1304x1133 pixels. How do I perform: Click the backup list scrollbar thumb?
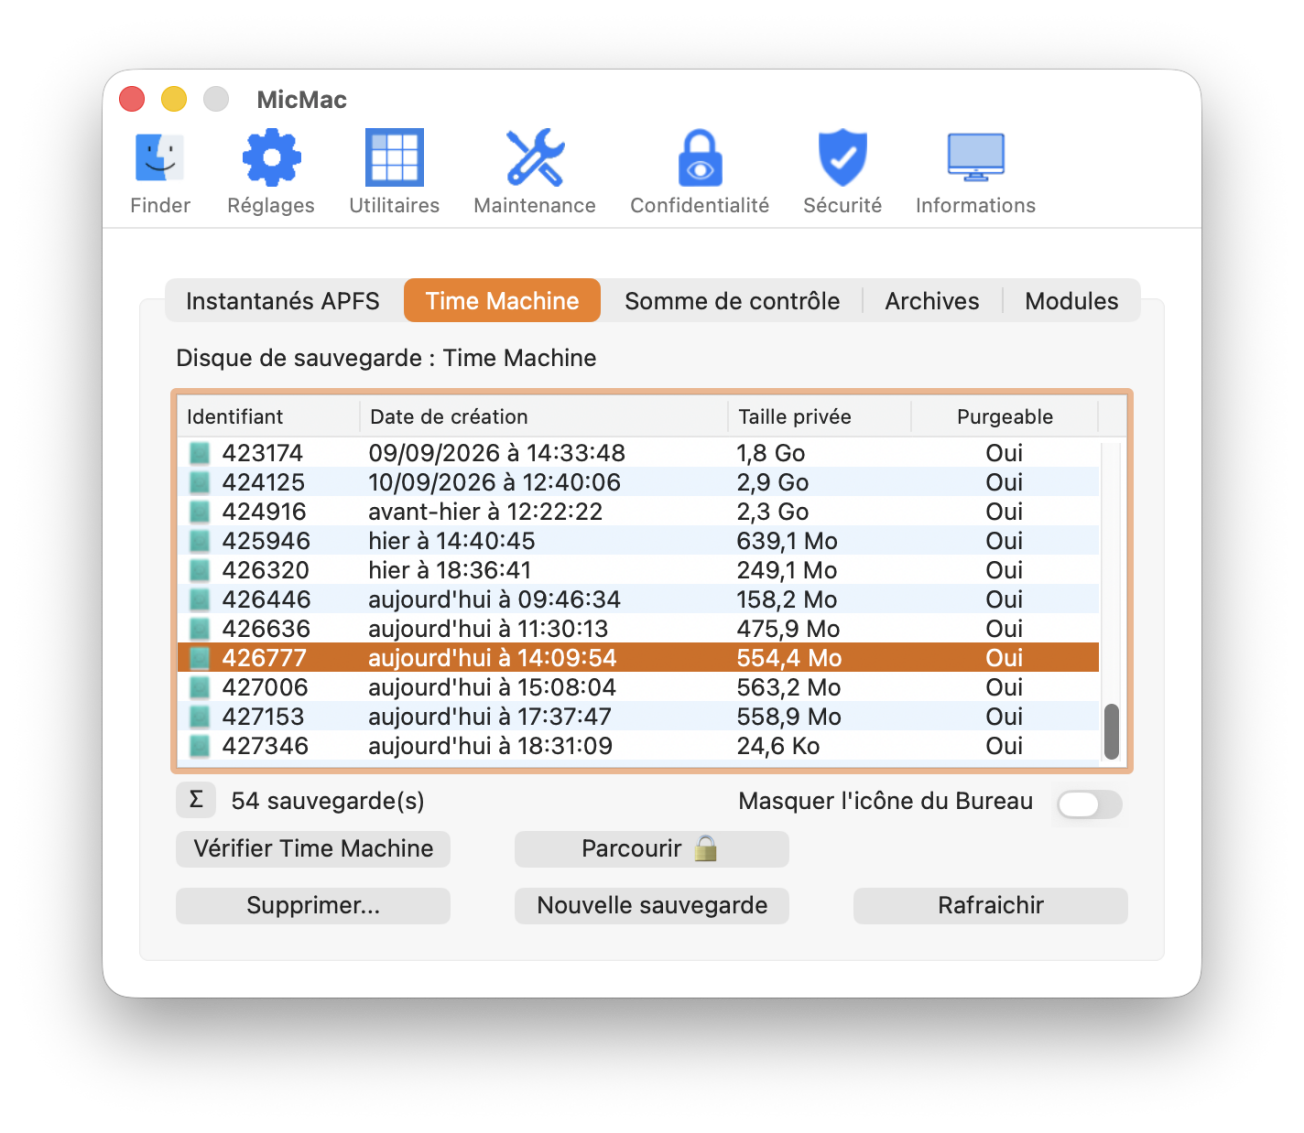[1111, 732]
